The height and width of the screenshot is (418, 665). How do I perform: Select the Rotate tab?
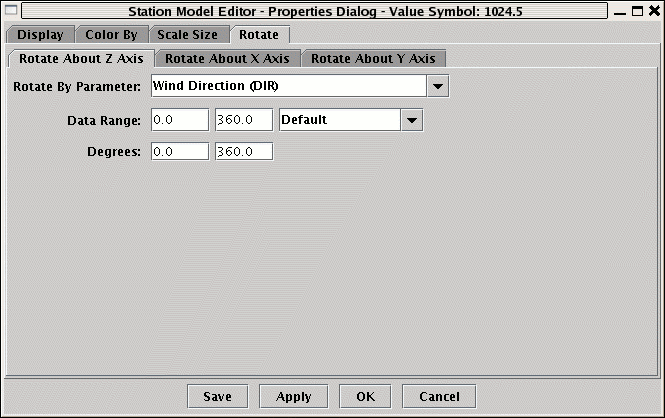tap(258, 35)
